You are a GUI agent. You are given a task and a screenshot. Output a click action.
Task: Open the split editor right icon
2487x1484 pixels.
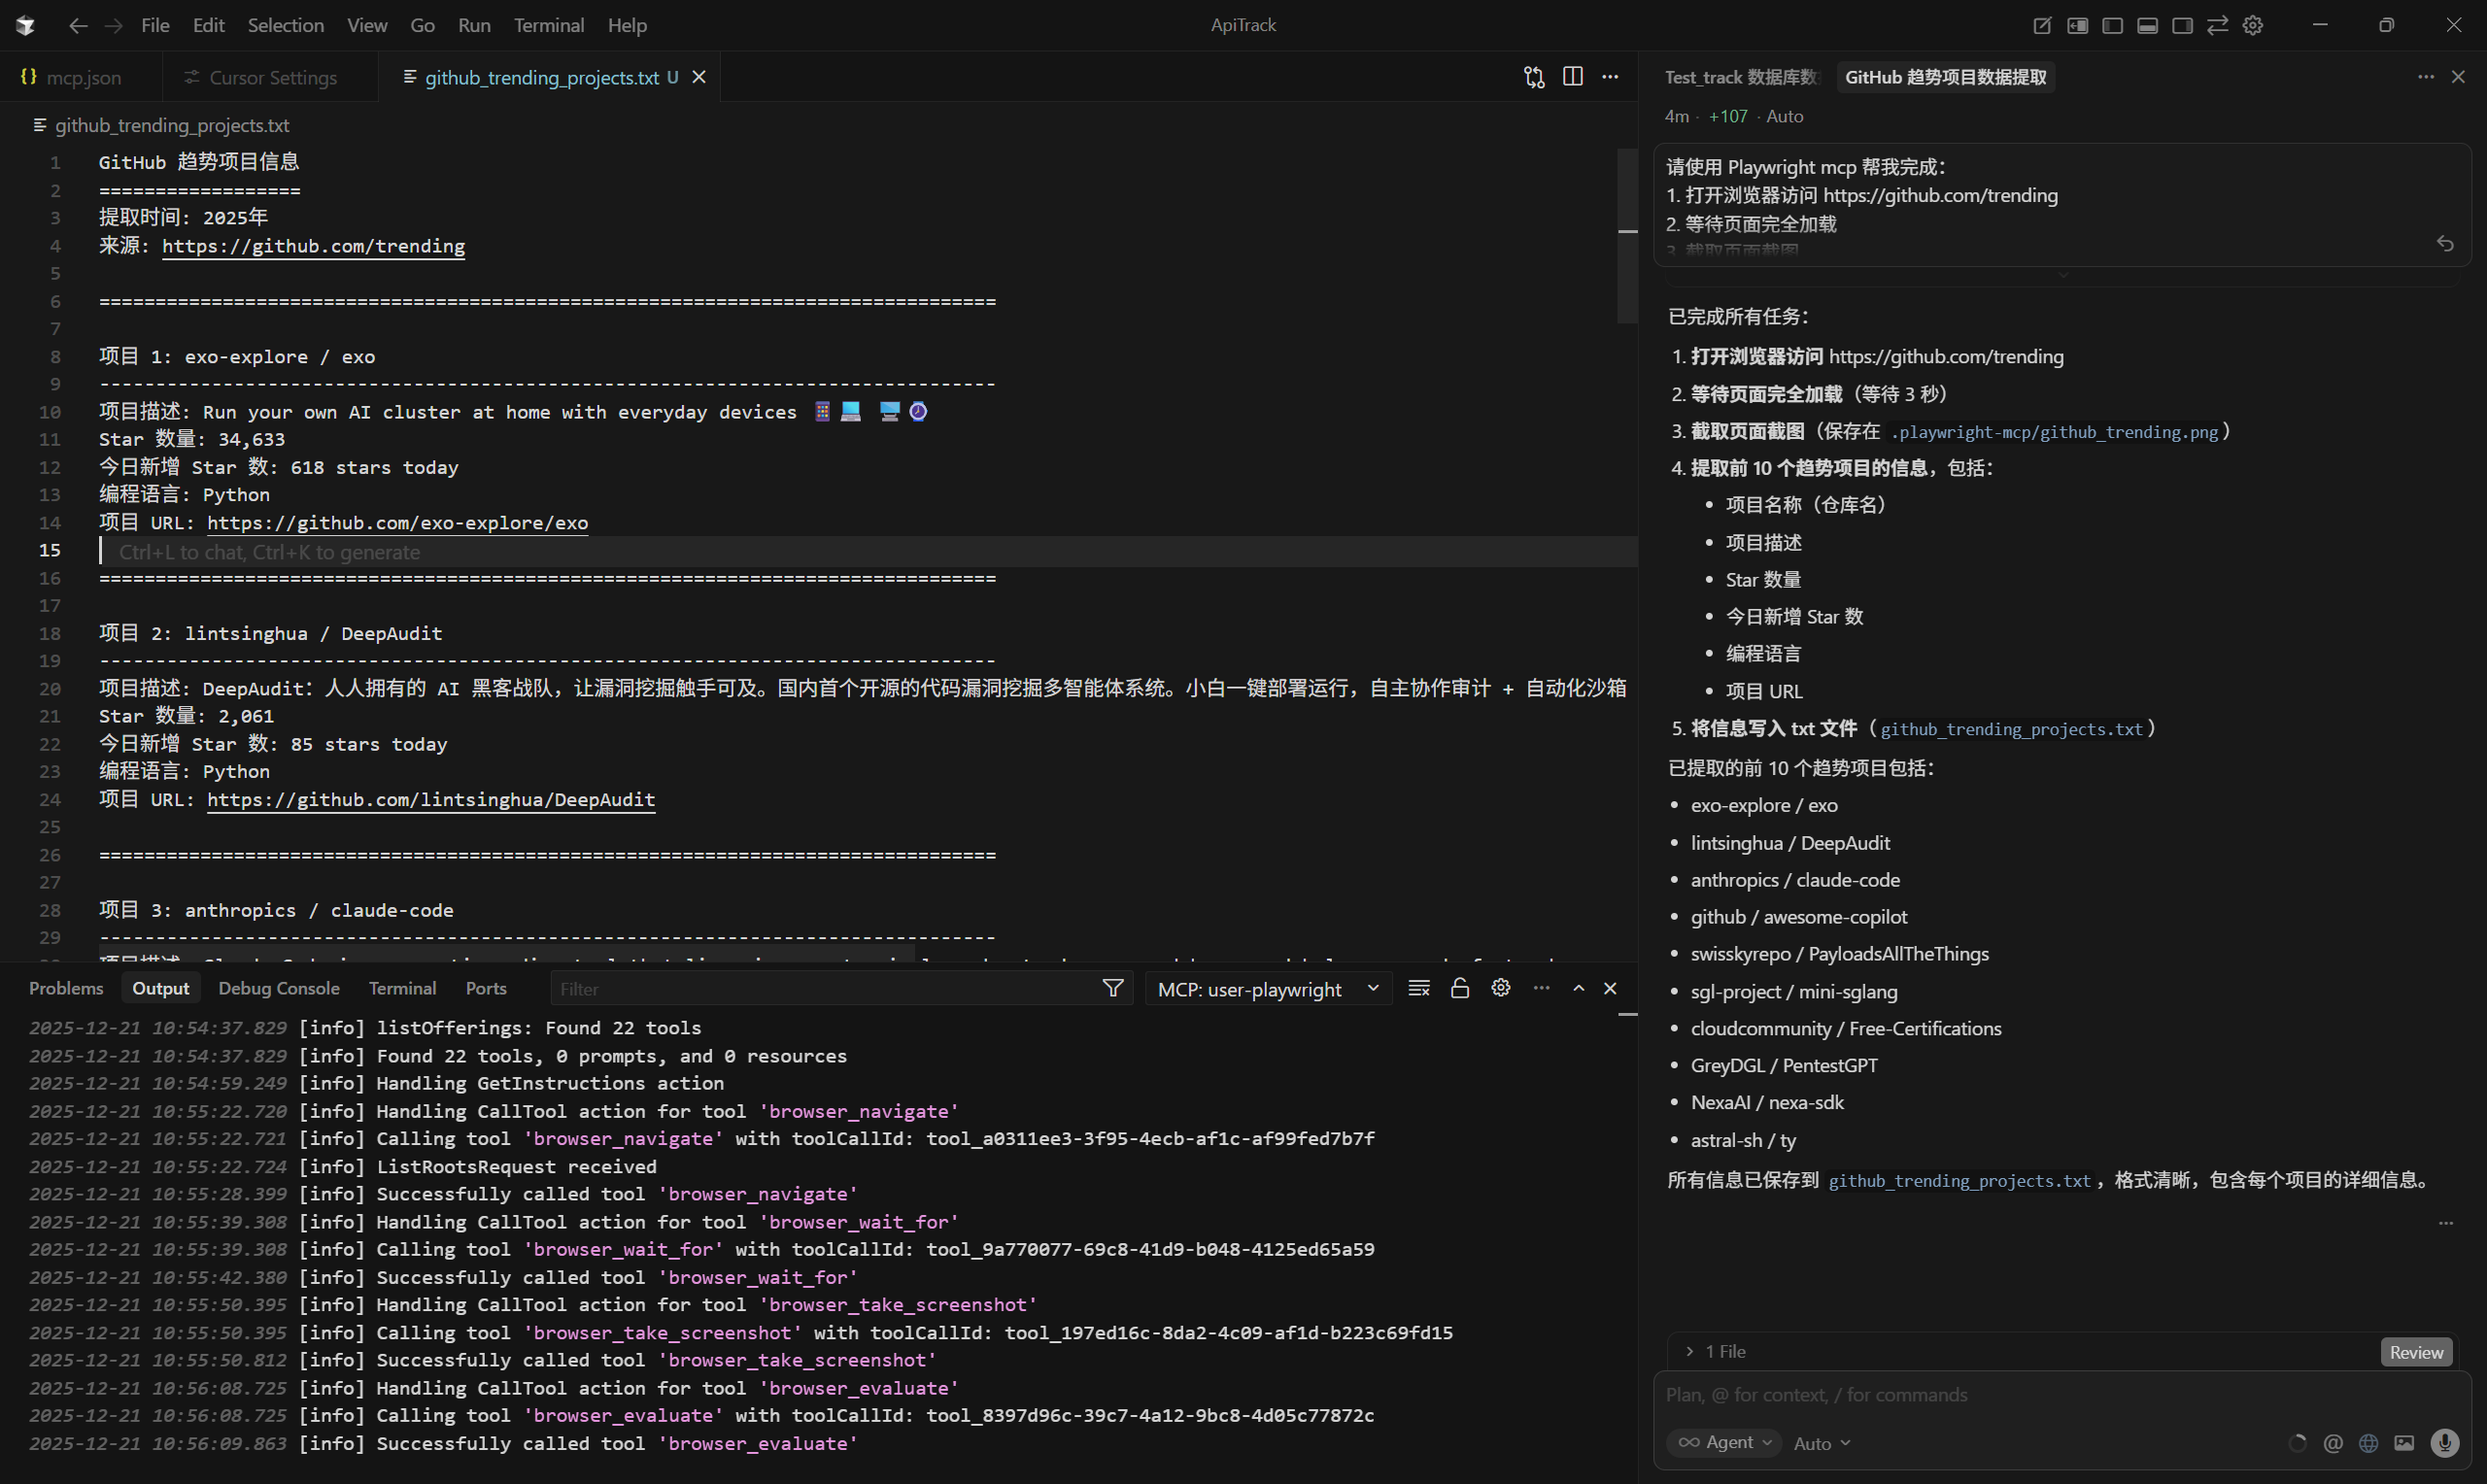[x=1572, y=77]
